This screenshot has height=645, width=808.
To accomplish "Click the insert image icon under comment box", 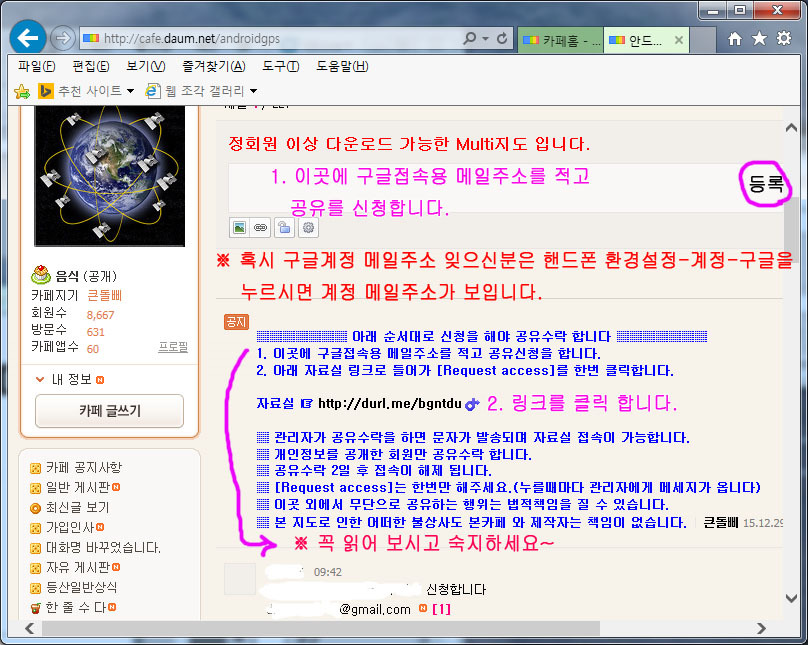I will pos(240,228).
